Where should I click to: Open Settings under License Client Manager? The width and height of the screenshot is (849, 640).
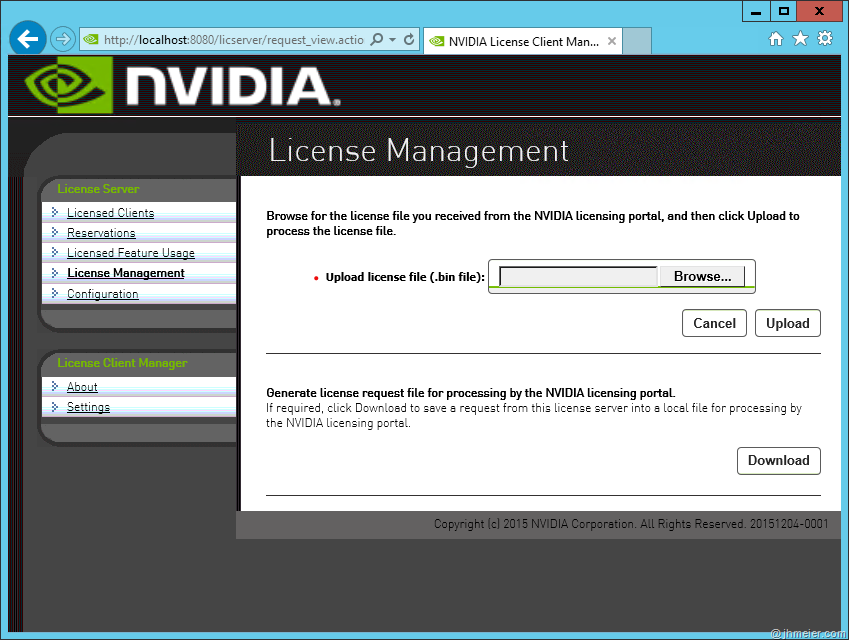tap(88, 407)
